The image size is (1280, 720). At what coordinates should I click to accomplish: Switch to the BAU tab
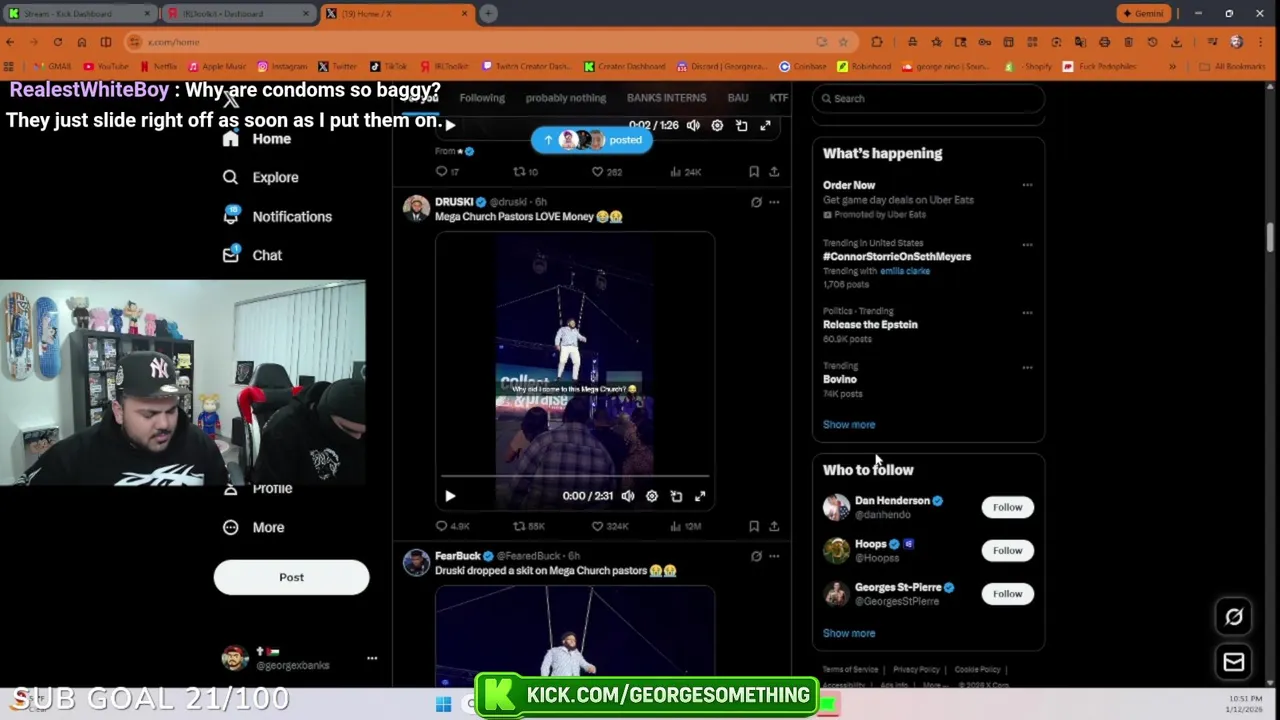tap(738, 98)
